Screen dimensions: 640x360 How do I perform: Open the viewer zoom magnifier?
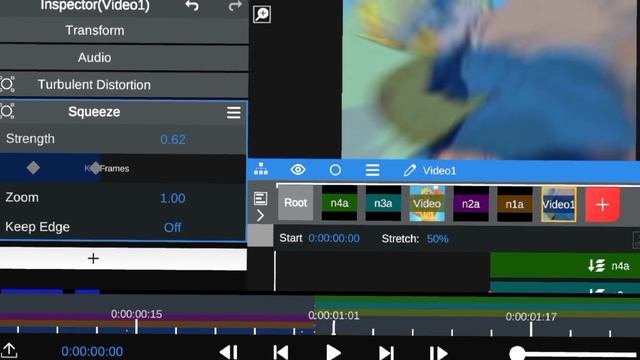[262, 14]
